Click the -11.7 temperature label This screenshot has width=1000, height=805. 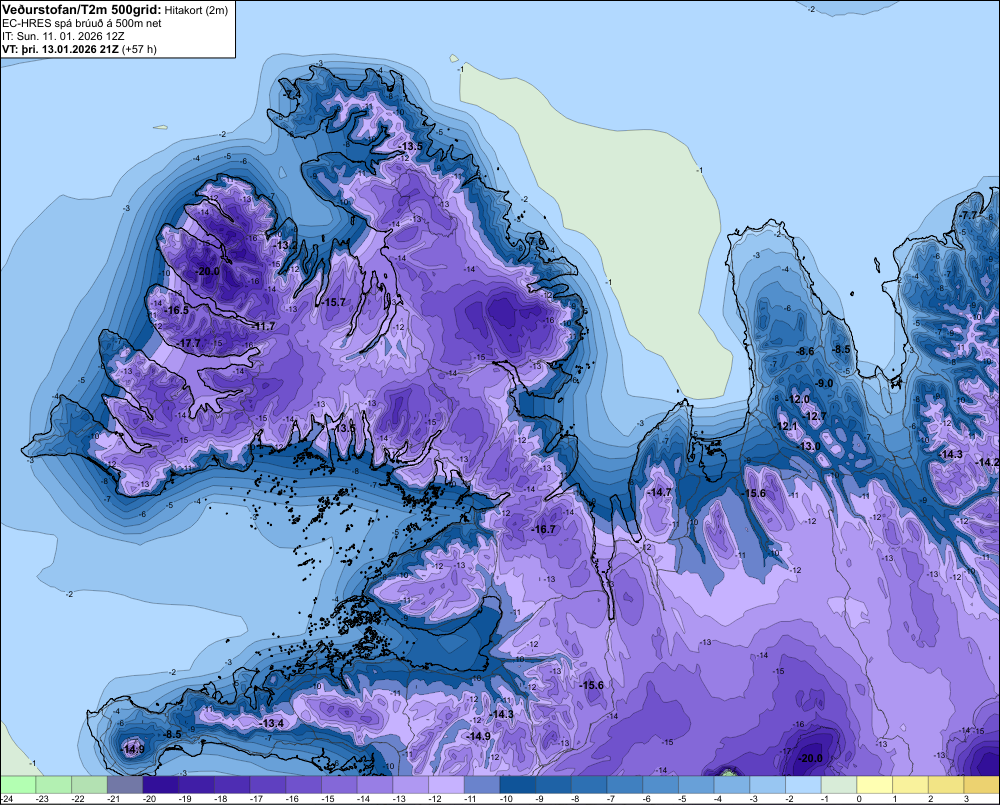coord(263,327)
